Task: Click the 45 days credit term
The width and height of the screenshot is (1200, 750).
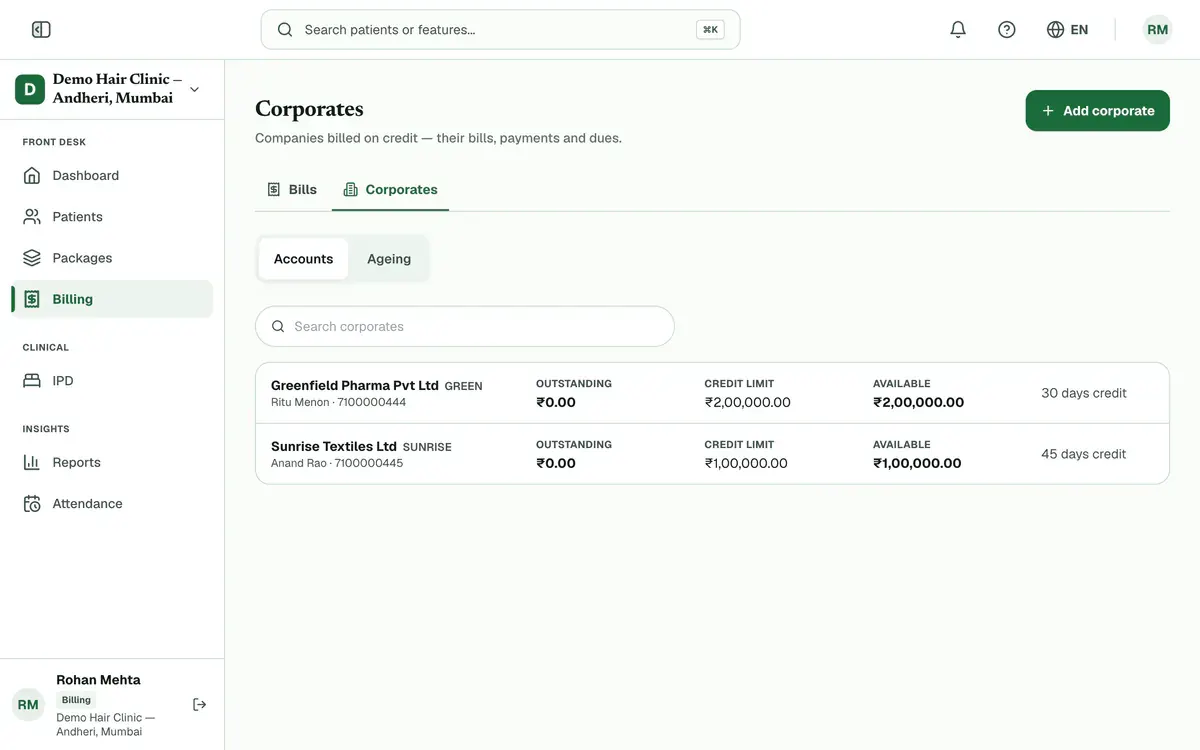Action: pos(1084,454)
